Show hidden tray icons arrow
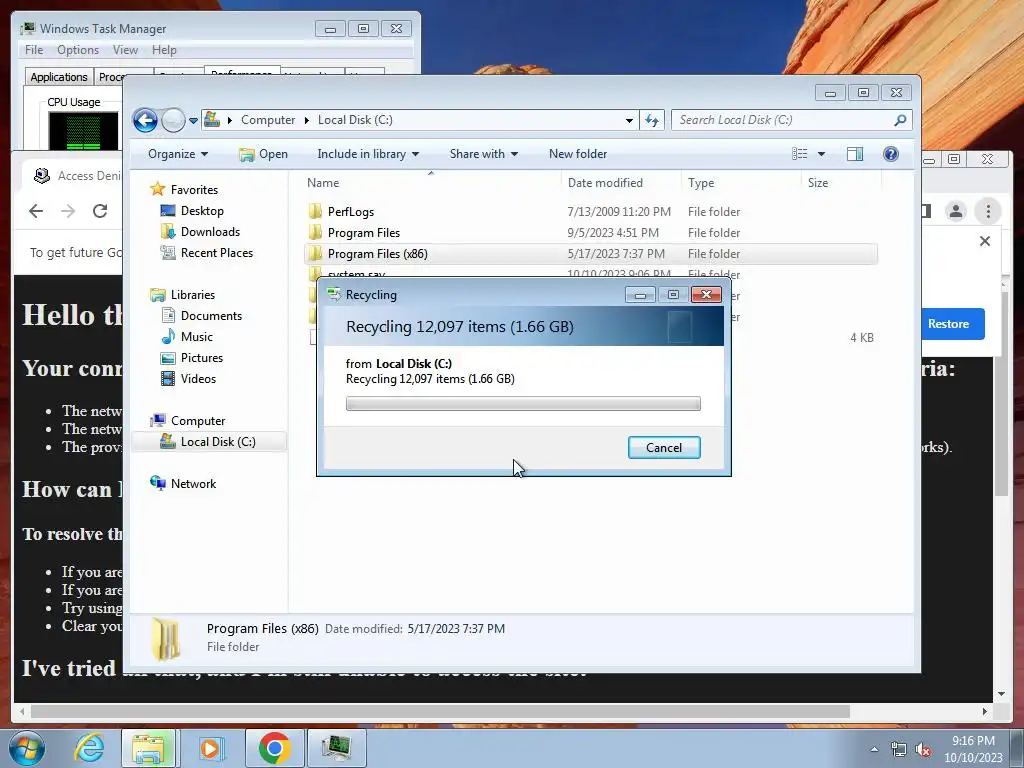This screenshot has height=768, width=1024. tap(874, 749)
